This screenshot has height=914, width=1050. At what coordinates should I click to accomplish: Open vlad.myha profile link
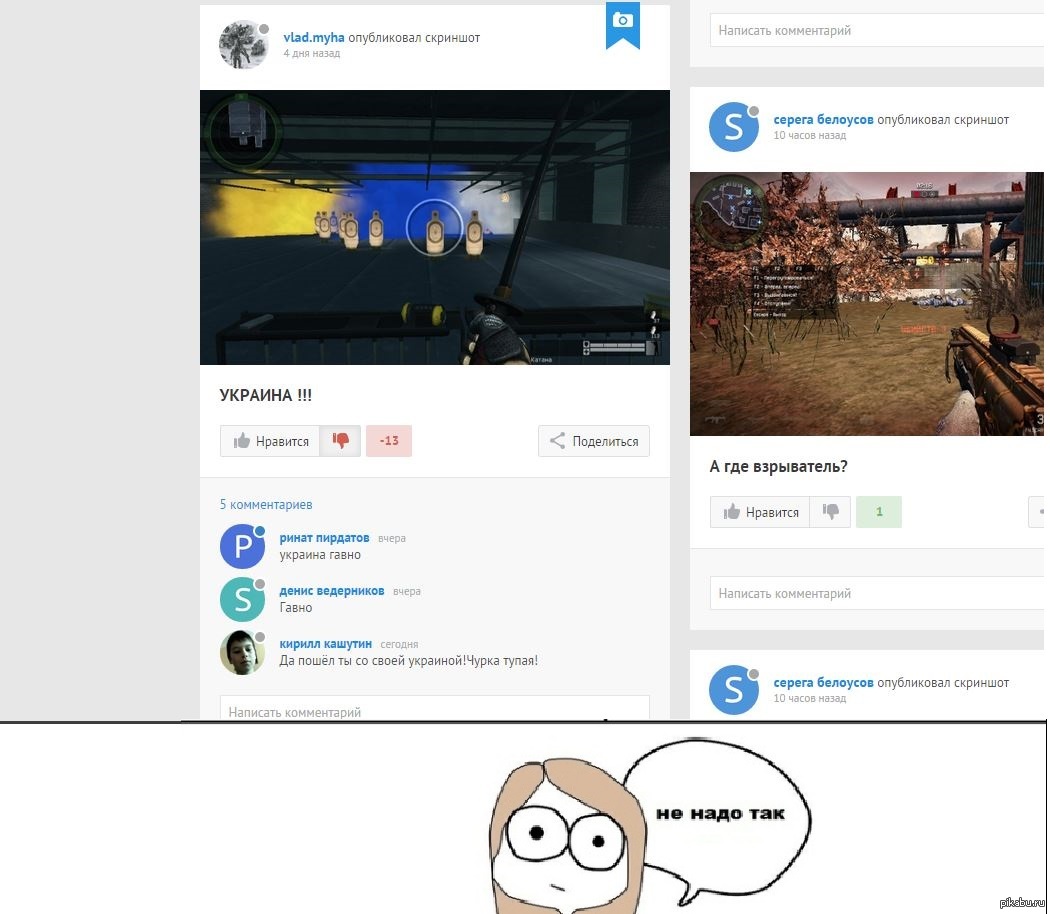click(313, 38)
